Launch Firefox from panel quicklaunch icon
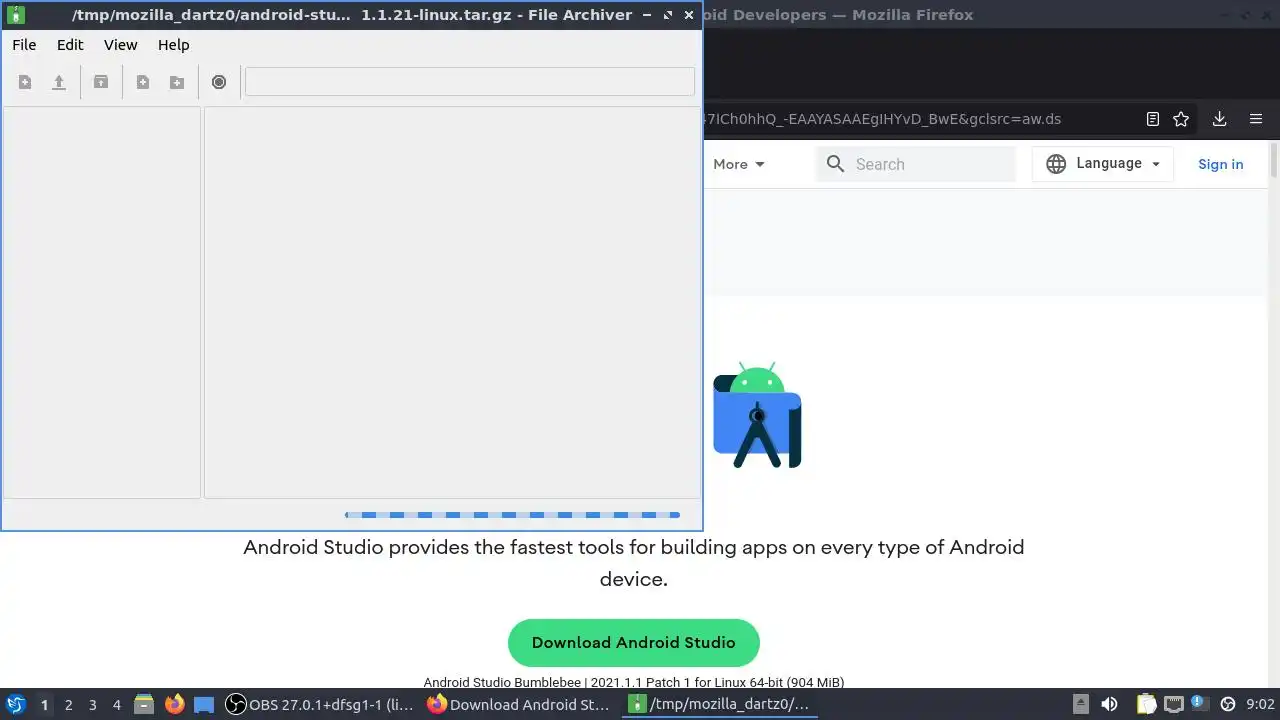 click(175, 704)
